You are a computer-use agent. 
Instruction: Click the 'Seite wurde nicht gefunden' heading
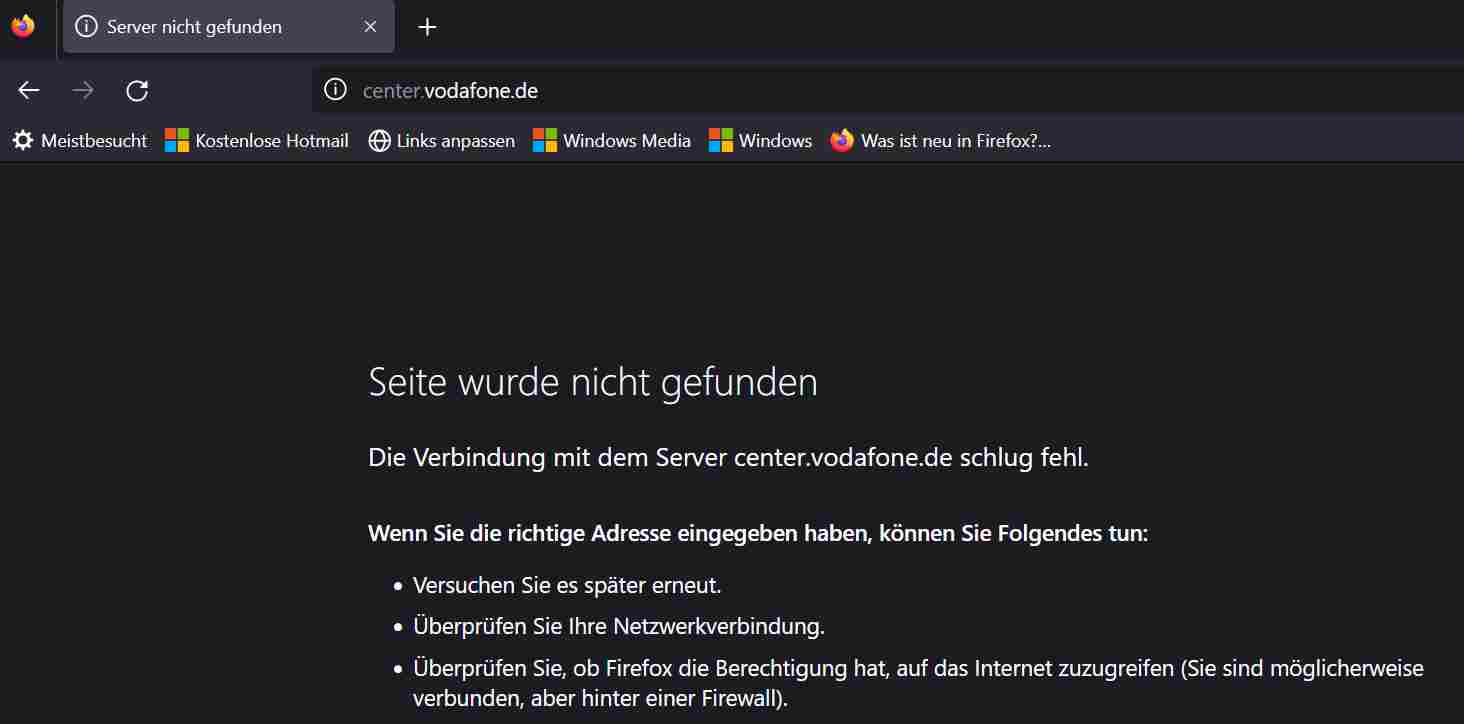pyautogui.click(x=593, y=383)
